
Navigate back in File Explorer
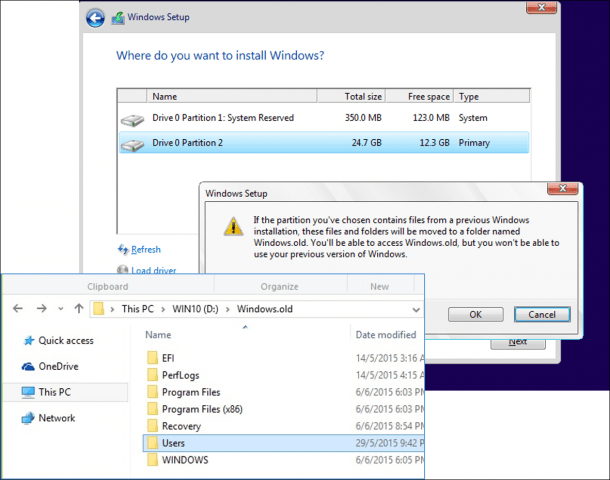pos(18,309)
